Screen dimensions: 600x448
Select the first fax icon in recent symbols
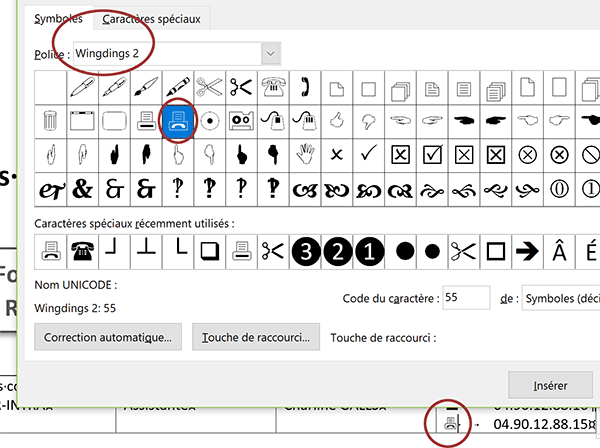coord(51,252)
